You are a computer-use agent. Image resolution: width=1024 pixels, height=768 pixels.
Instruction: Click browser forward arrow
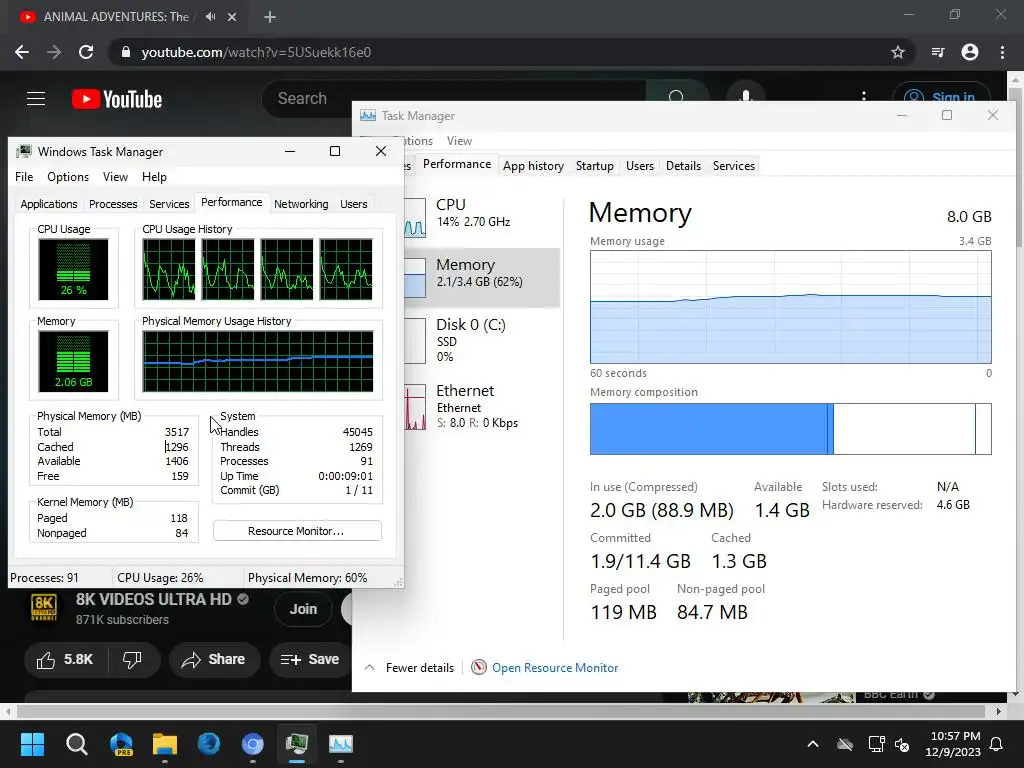click(x=54, y=52)
